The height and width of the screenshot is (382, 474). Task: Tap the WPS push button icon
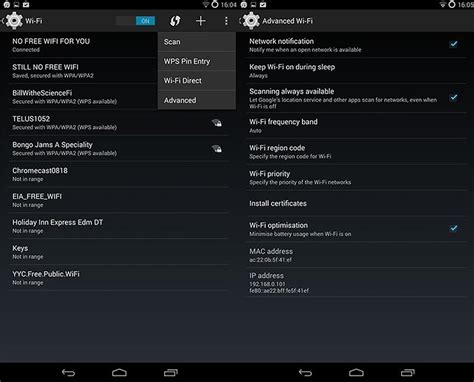175,21
